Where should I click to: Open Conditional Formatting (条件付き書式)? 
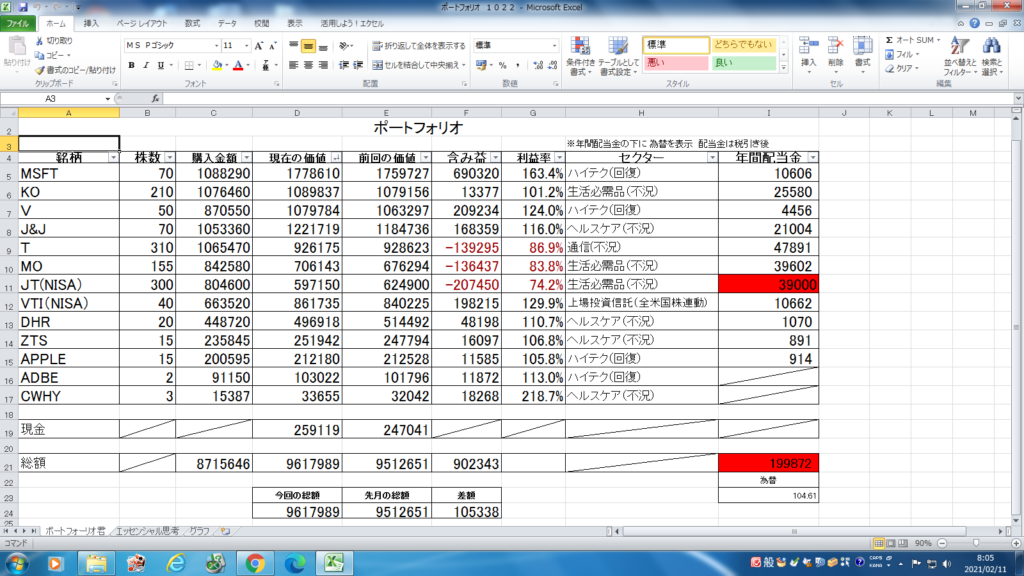580,56
